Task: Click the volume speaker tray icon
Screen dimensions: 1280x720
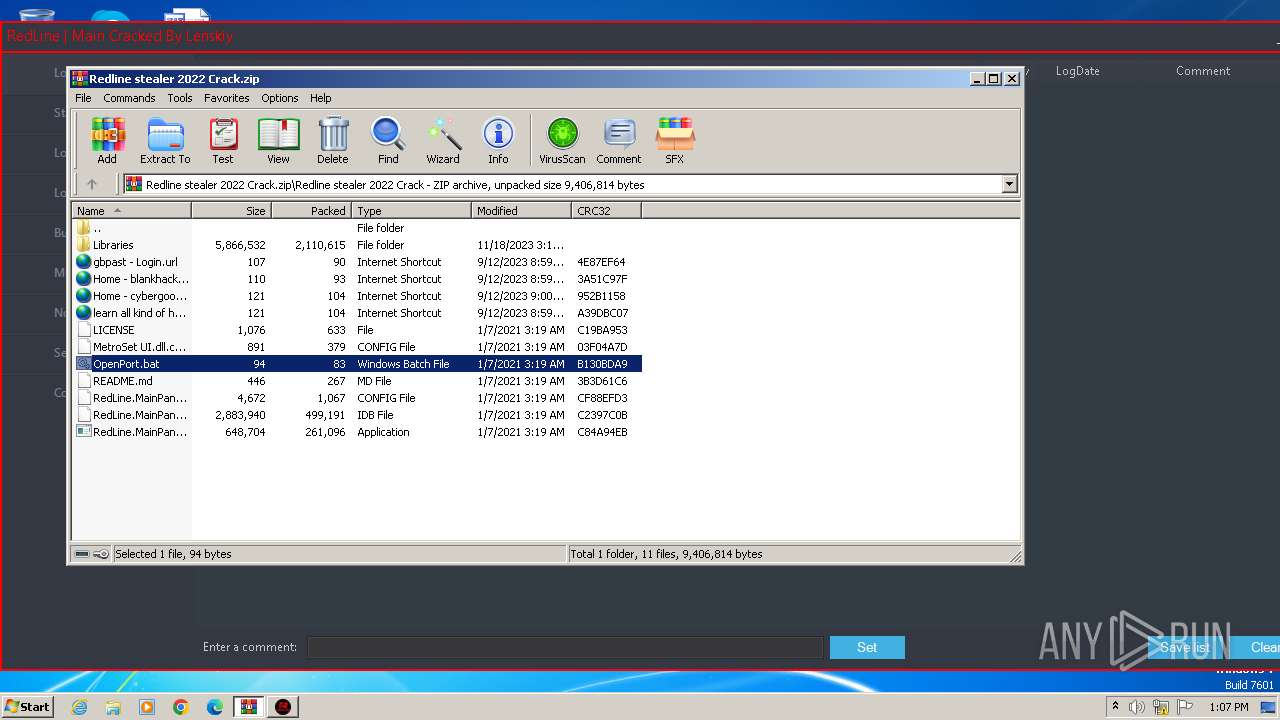Action: pyautogui.click(x=1137, y=707)
